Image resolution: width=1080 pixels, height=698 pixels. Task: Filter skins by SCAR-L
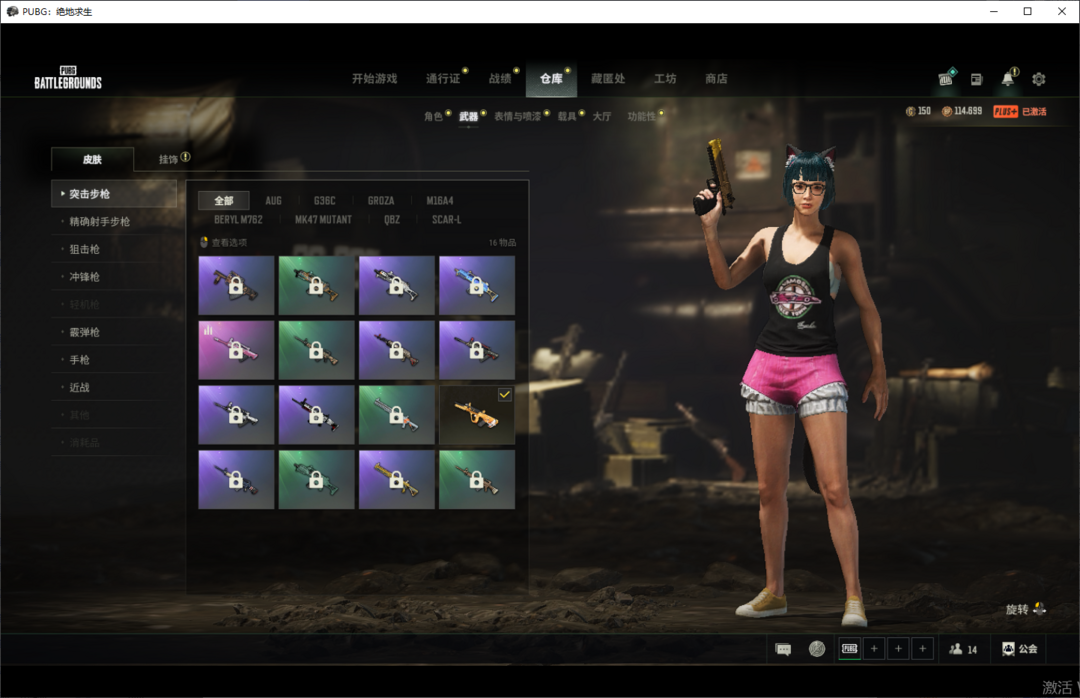point(446,220)
